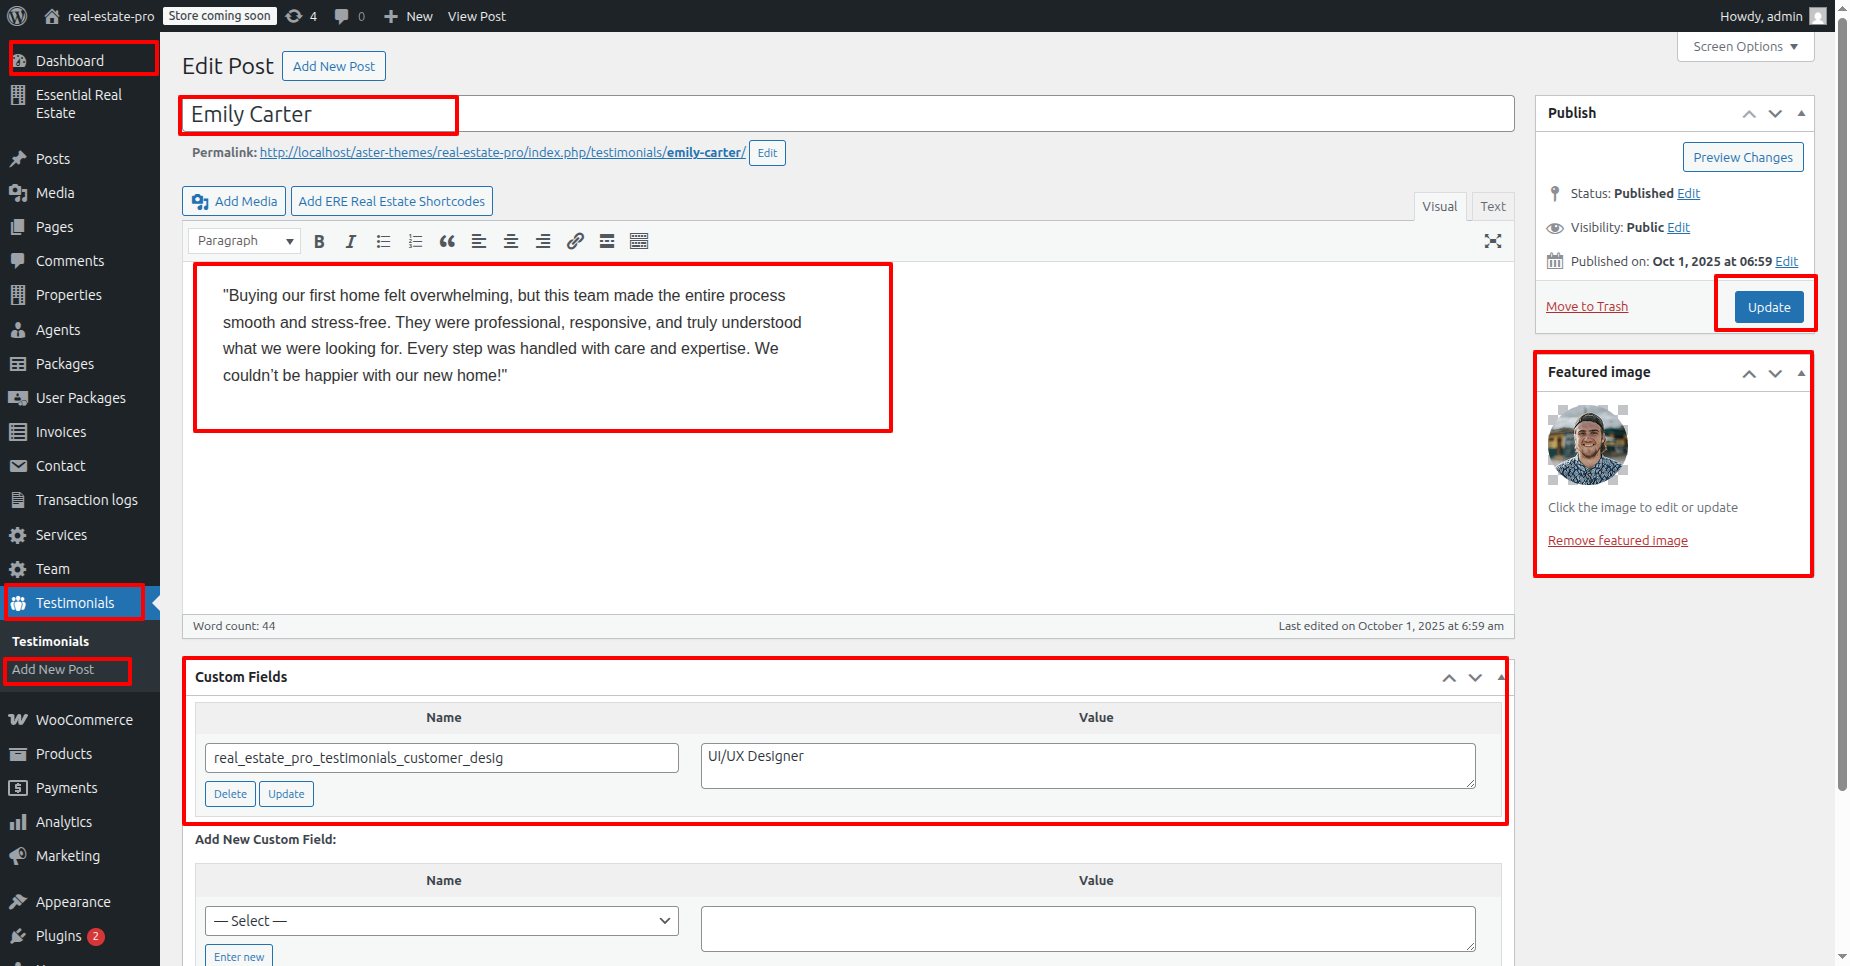This screenshot has width=1850, height=966.
Task: Expand the Screen Options panel
Action: (1745, 47)
